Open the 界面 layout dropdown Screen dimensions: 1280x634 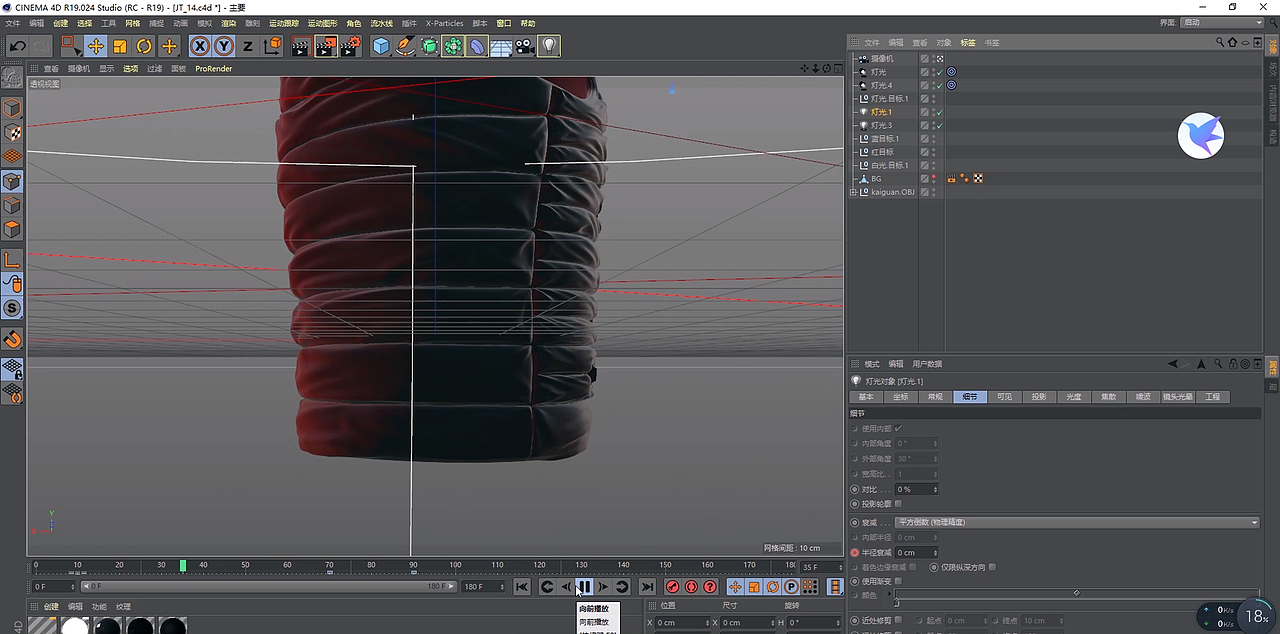coord(1223,22)
